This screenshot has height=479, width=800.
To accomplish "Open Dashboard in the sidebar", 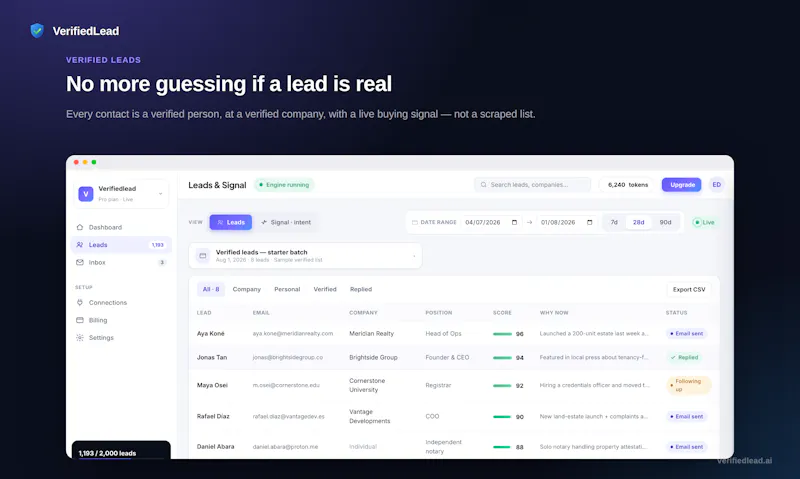I will point(105,227).
